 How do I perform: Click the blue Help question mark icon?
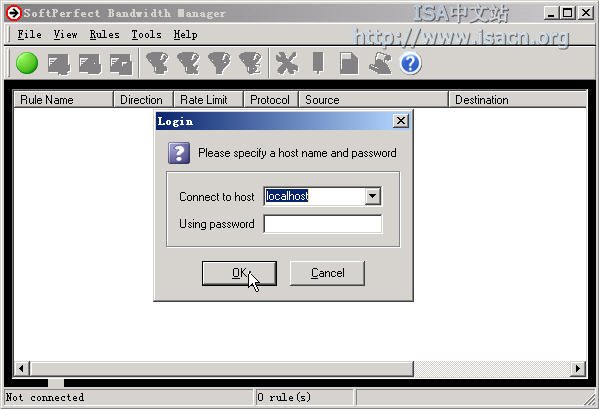[x=411, y=63]
